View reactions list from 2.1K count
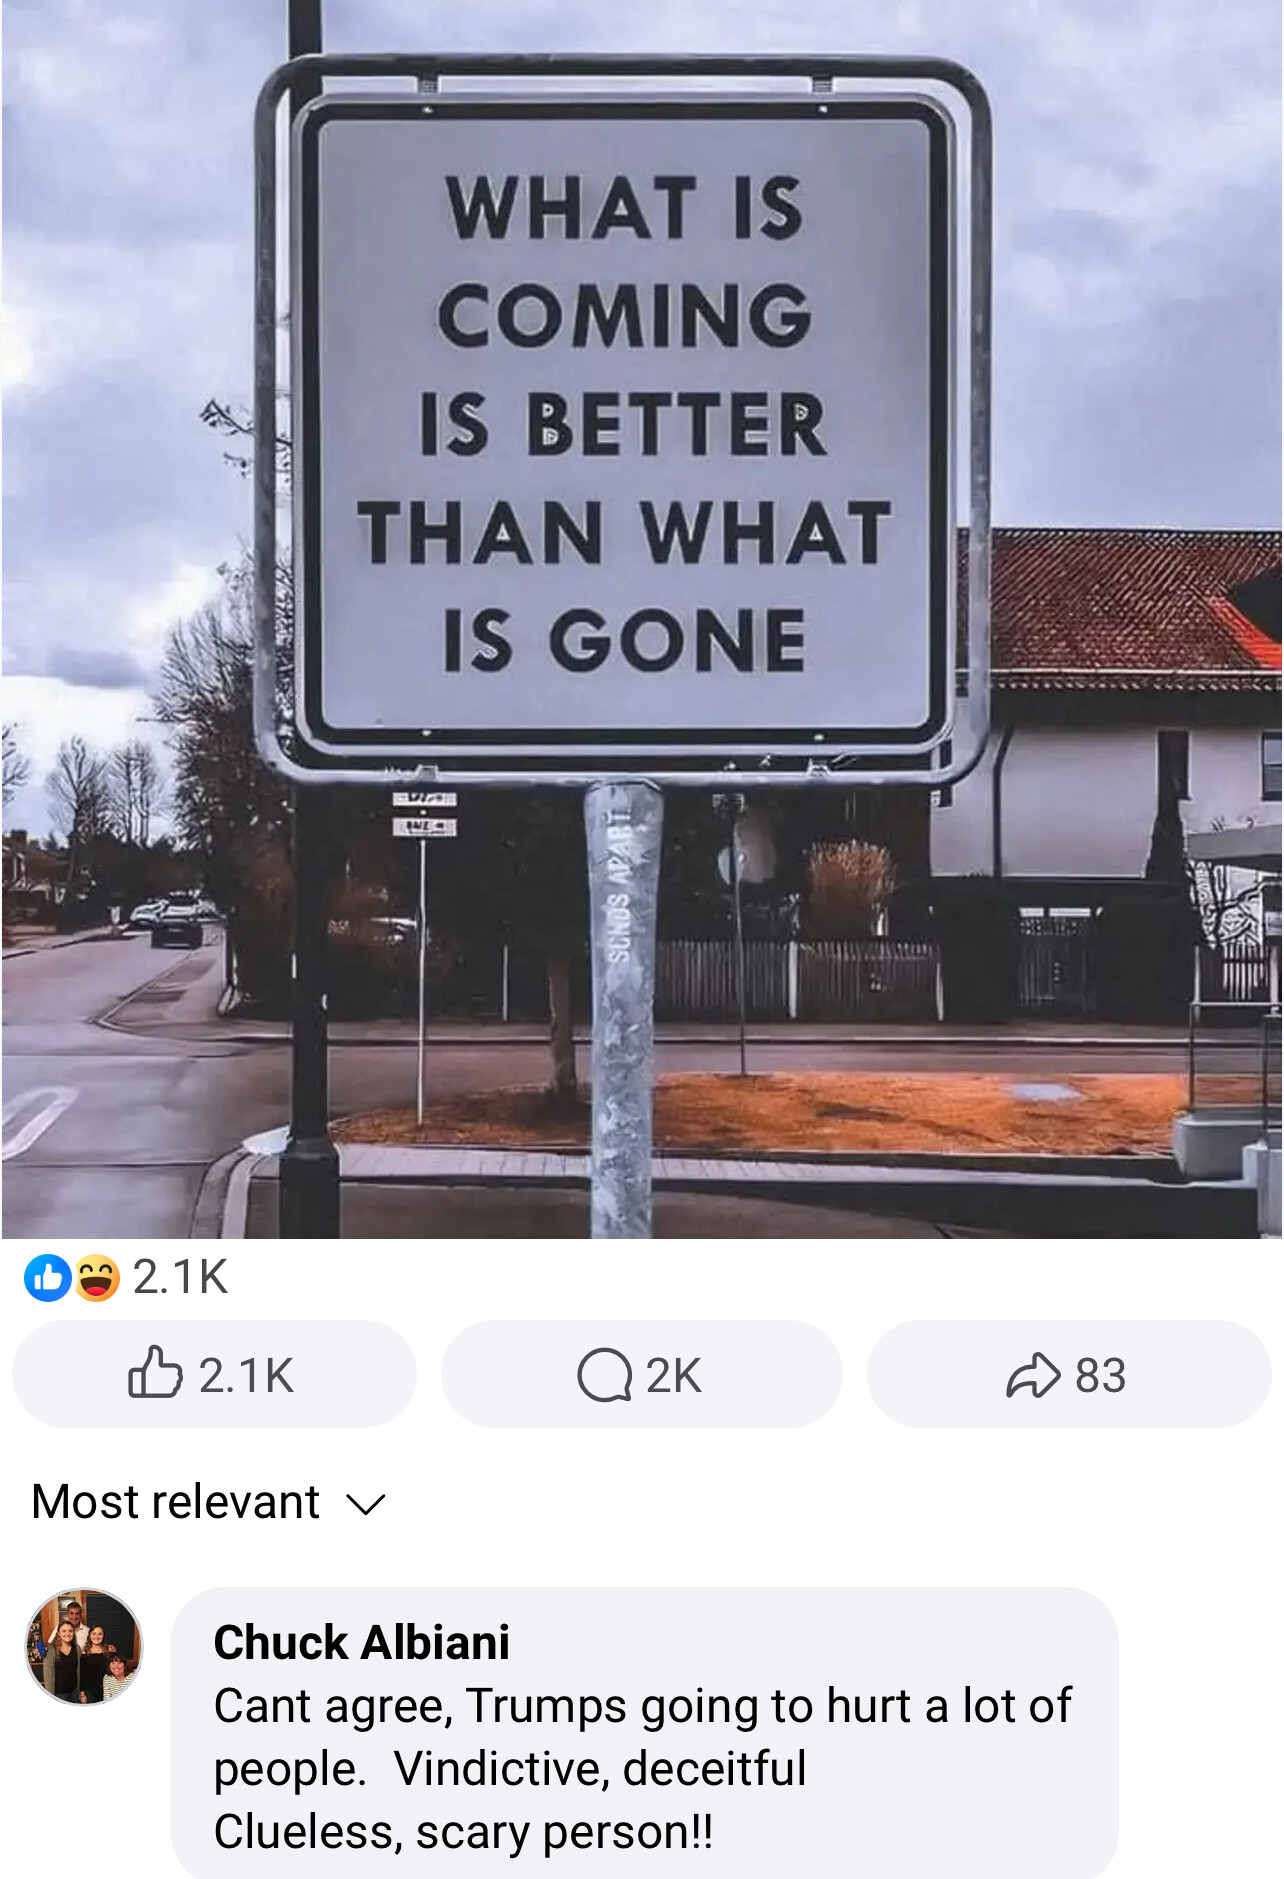The height and width of the screenshot is (1879, 1284). click(180, 1277)
